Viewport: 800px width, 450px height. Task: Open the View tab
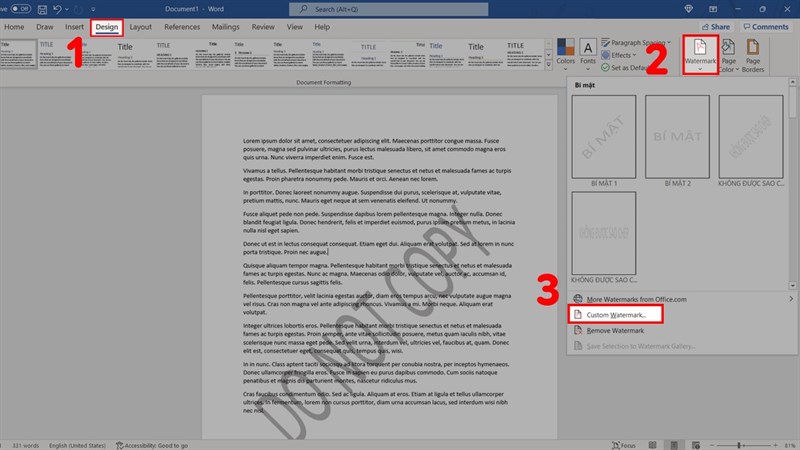(294, 27)
